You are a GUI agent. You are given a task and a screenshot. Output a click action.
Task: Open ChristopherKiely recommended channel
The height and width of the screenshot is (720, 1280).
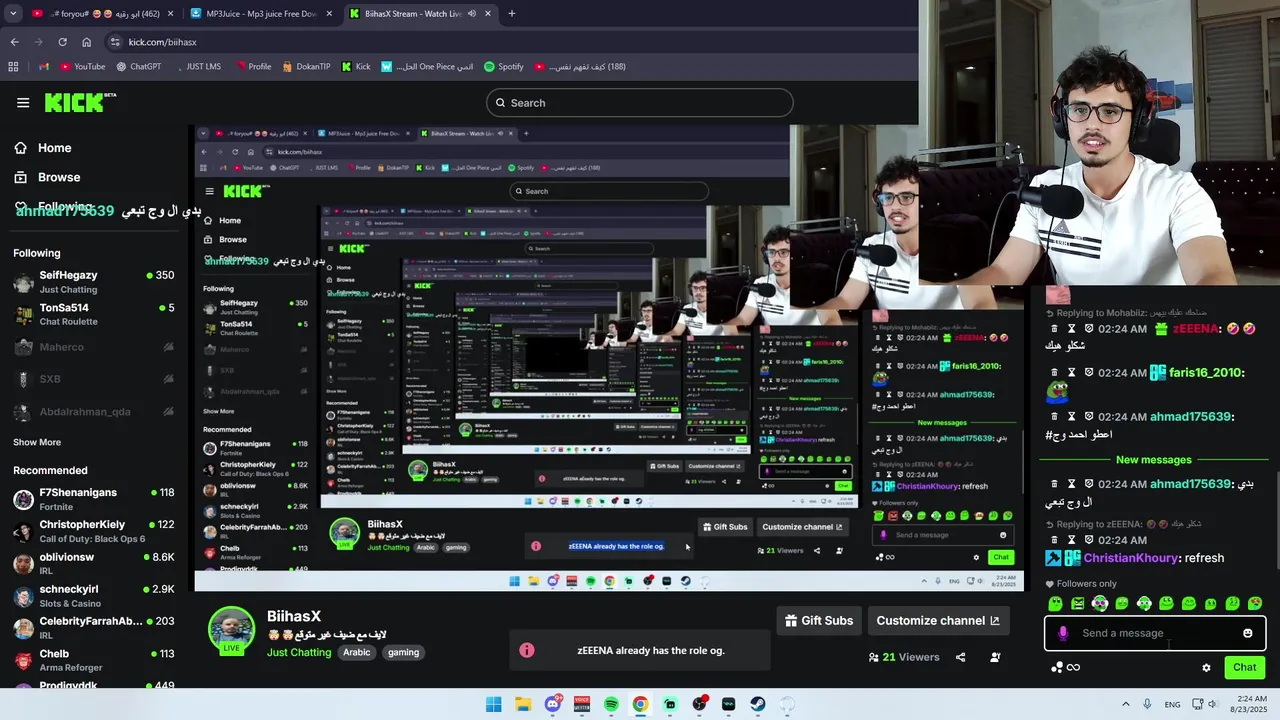point(93,531)
